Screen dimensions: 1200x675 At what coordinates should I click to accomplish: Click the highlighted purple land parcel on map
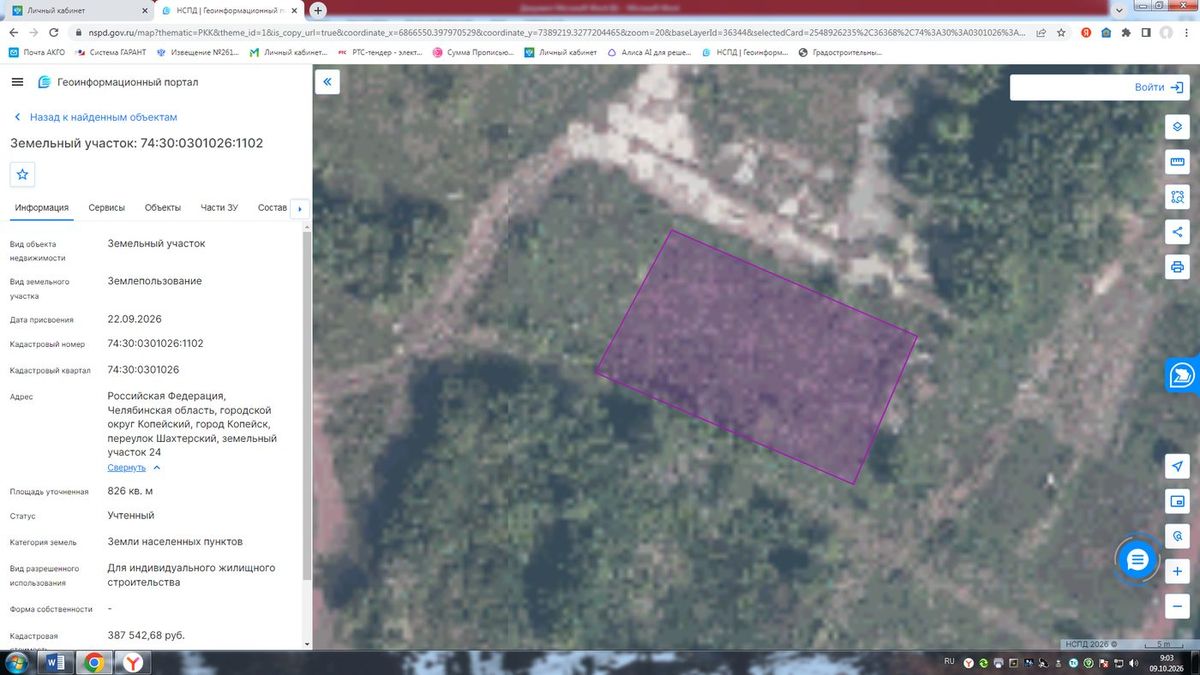[756, 357]
